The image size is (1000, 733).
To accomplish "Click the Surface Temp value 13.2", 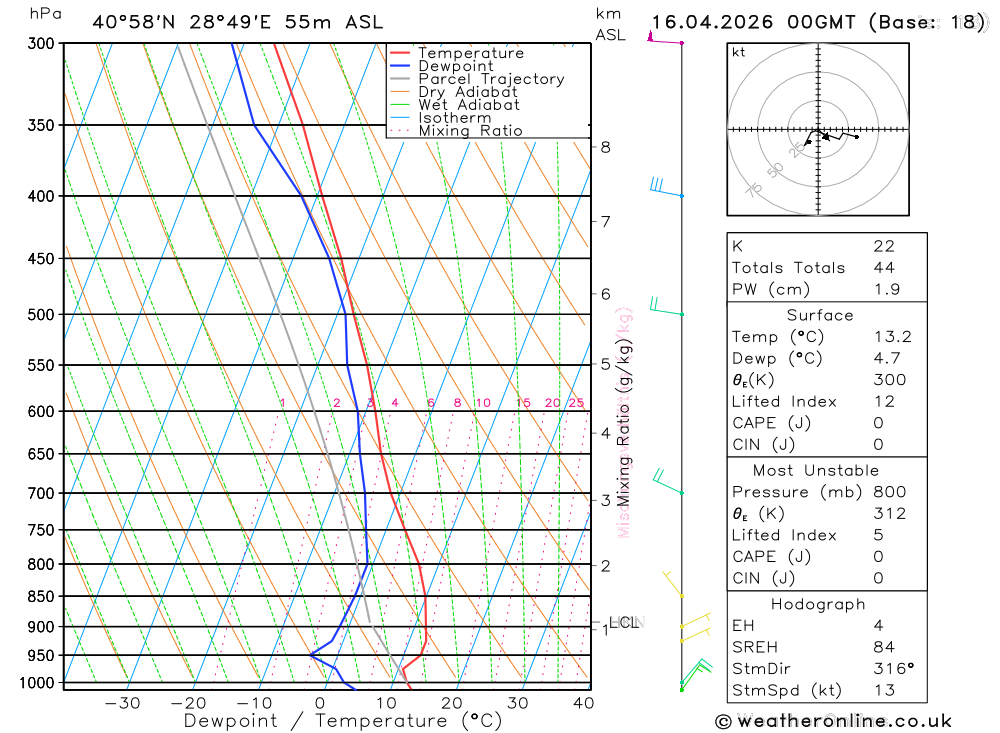I will (x=892, y=337).
